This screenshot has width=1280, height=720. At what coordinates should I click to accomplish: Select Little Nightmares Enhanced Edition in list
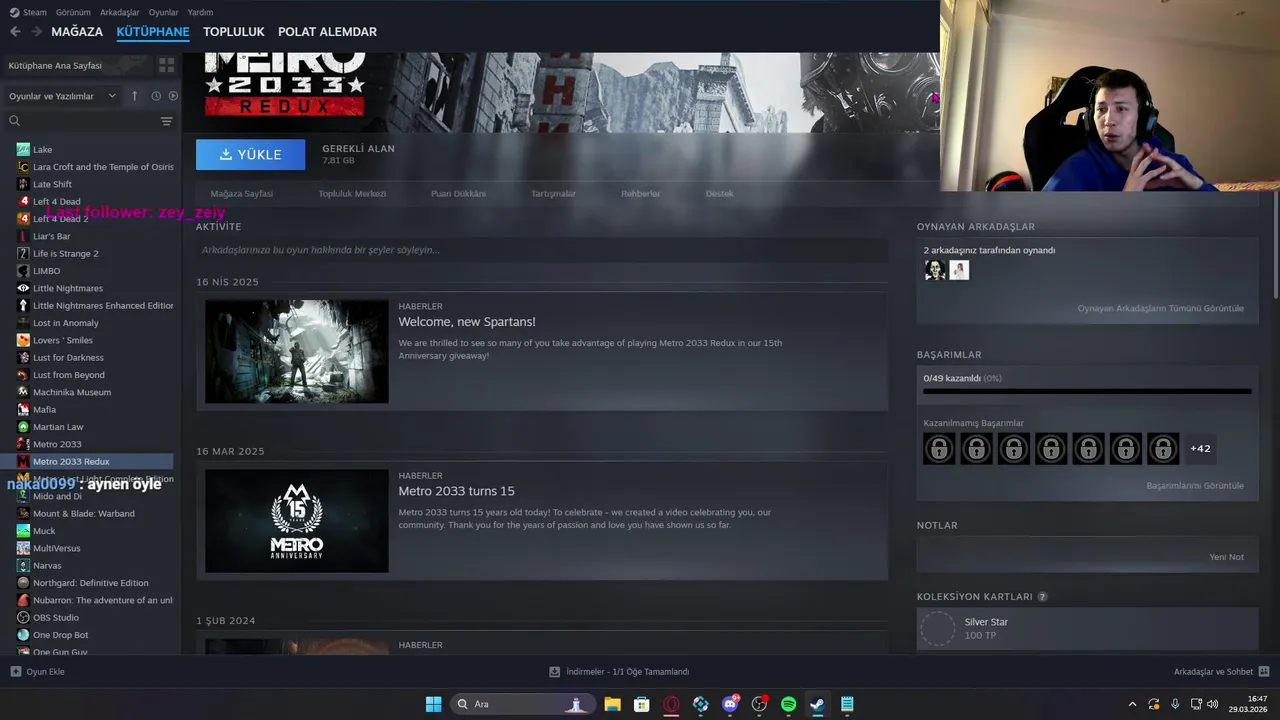point(95,305)
